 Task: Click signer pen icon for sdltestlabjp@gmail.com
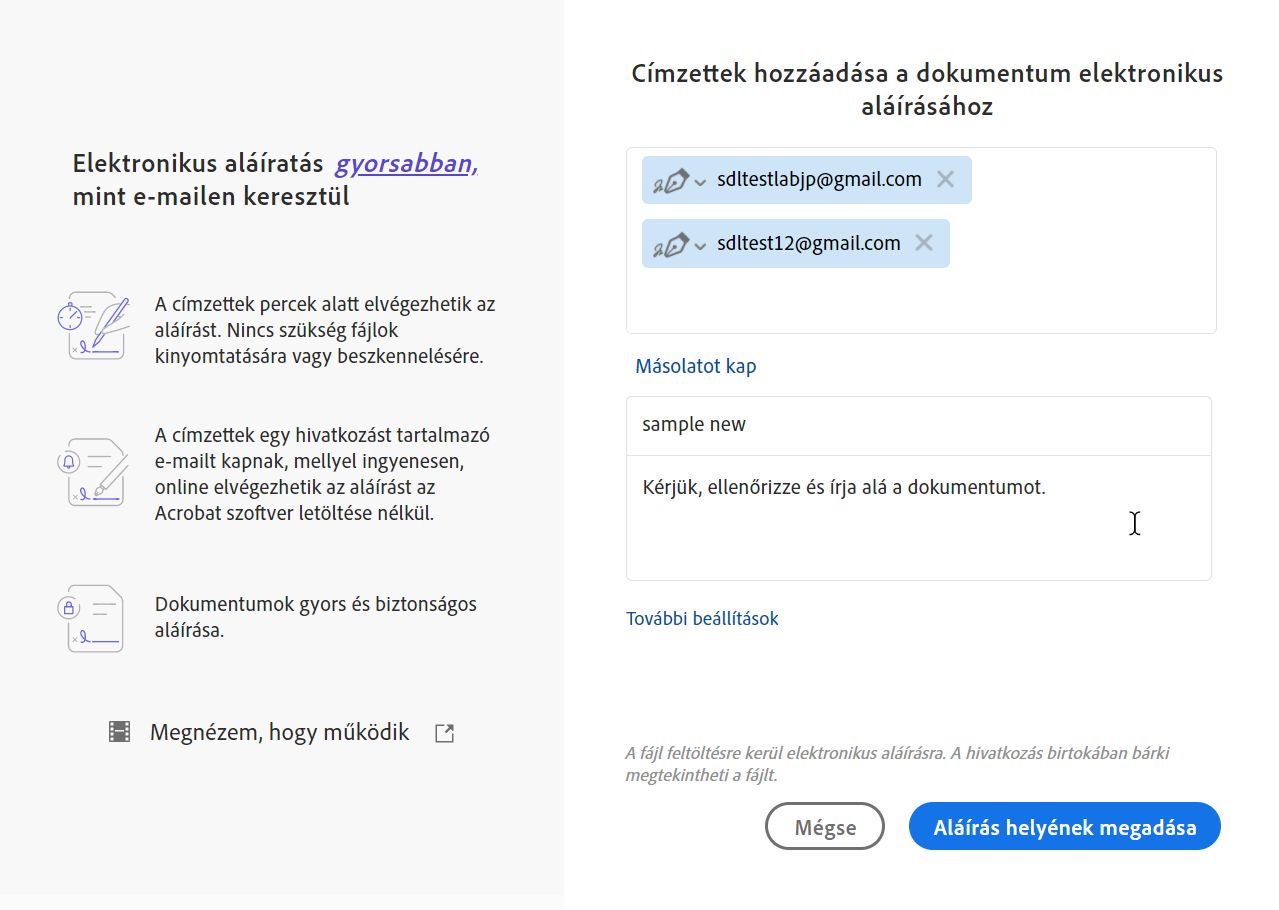[x=671, y=181]
